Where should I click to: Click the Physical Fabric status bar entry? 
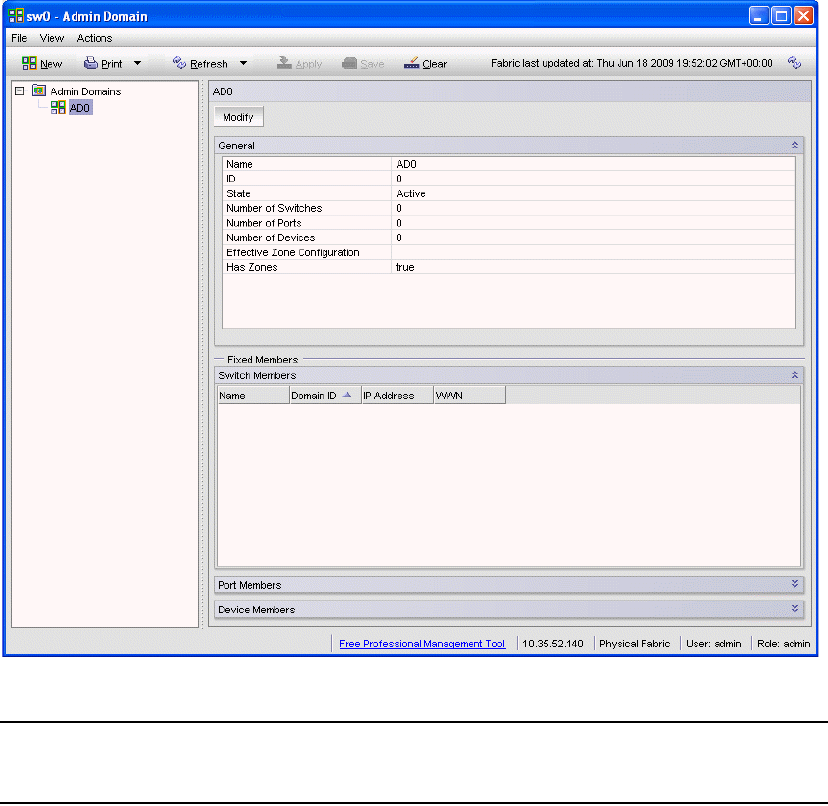634,643
